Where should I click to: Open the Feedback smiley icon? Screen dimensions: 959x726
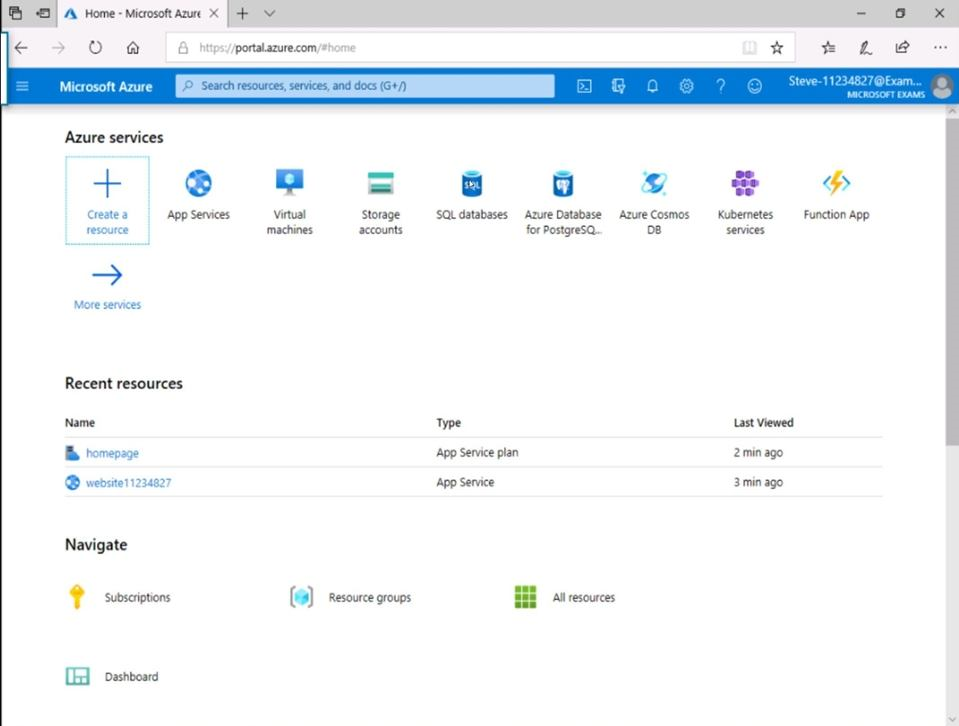click(754, 86)
